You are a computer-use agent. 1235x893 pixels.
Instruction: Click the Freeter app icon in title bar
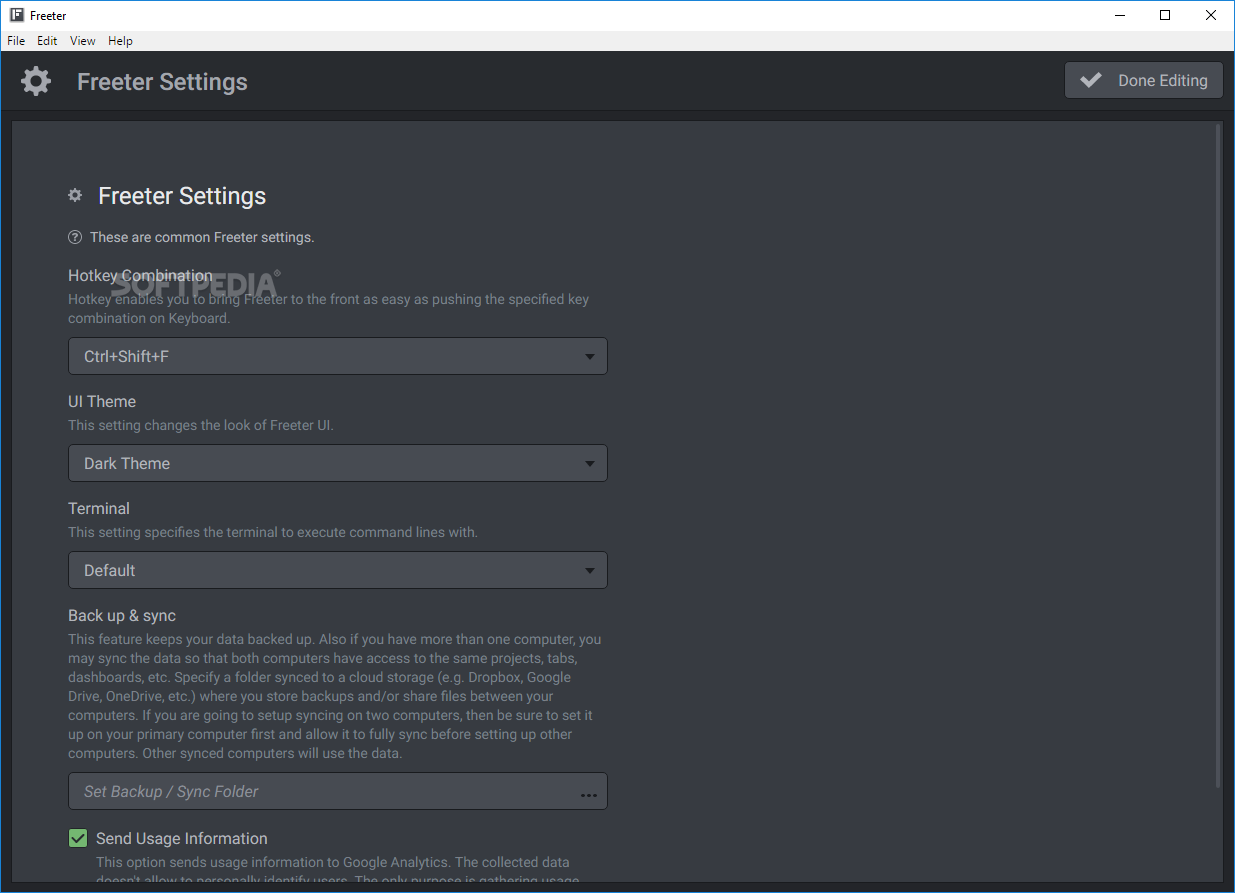(x=17, y=15)
